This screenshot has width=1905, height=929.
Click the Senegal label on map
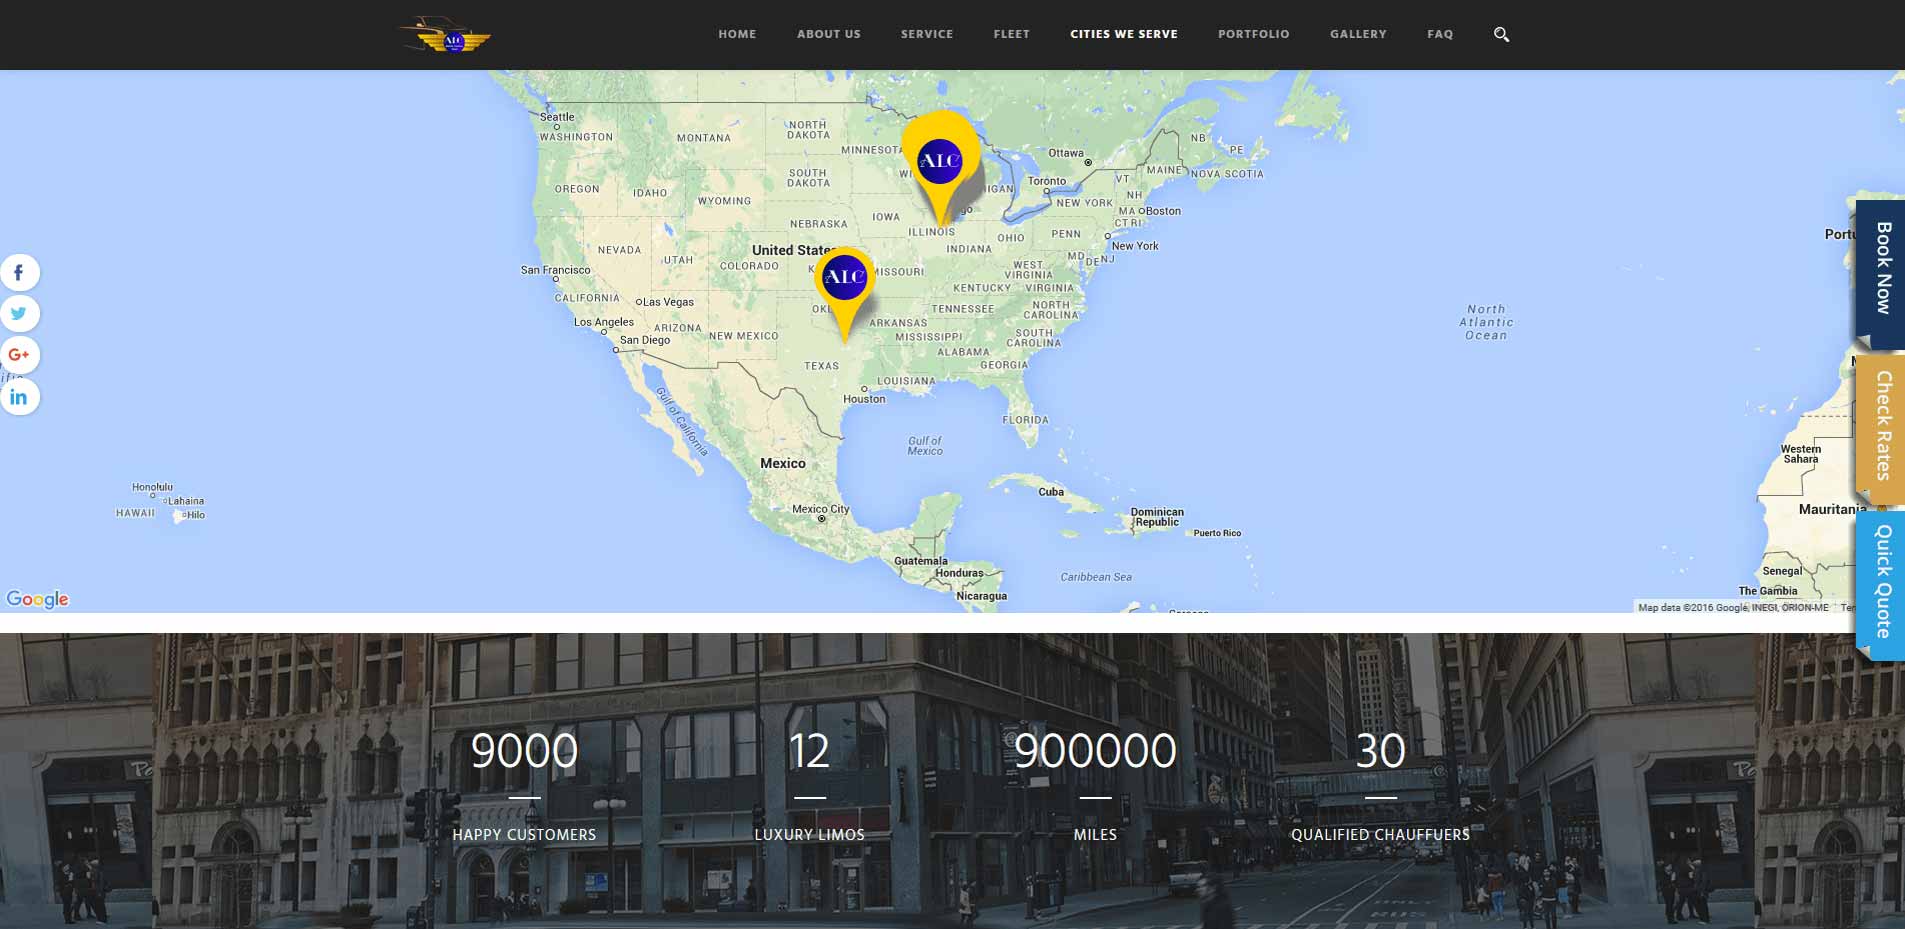pyautogui.click(x=1782, y=571)
